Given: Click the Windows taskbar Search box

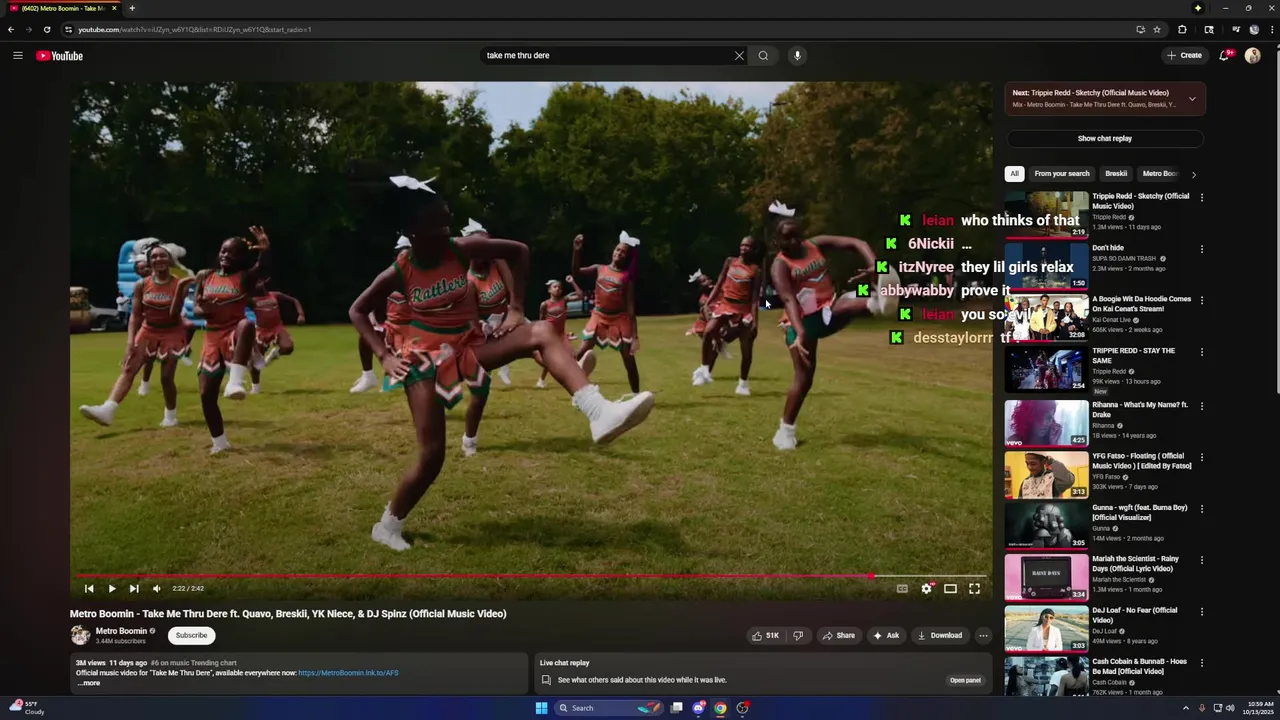Looking at the screenshot, I should click(609, 708).
